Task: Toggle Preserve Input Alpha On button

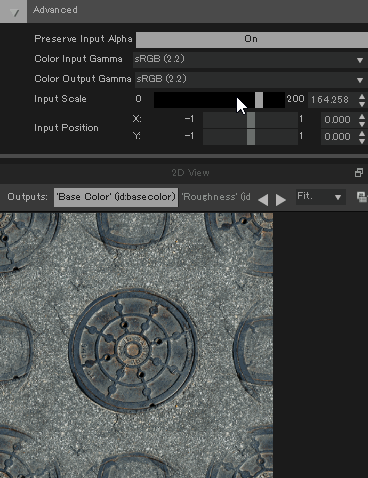Action: pos(252,39)
